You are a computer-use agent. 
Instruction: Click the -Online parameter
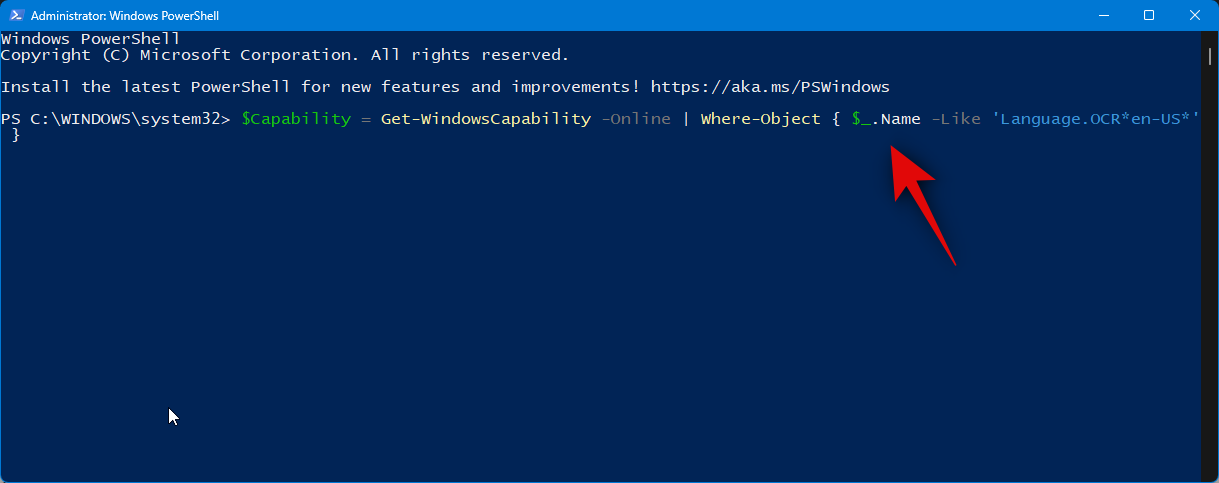click(635, 119)
